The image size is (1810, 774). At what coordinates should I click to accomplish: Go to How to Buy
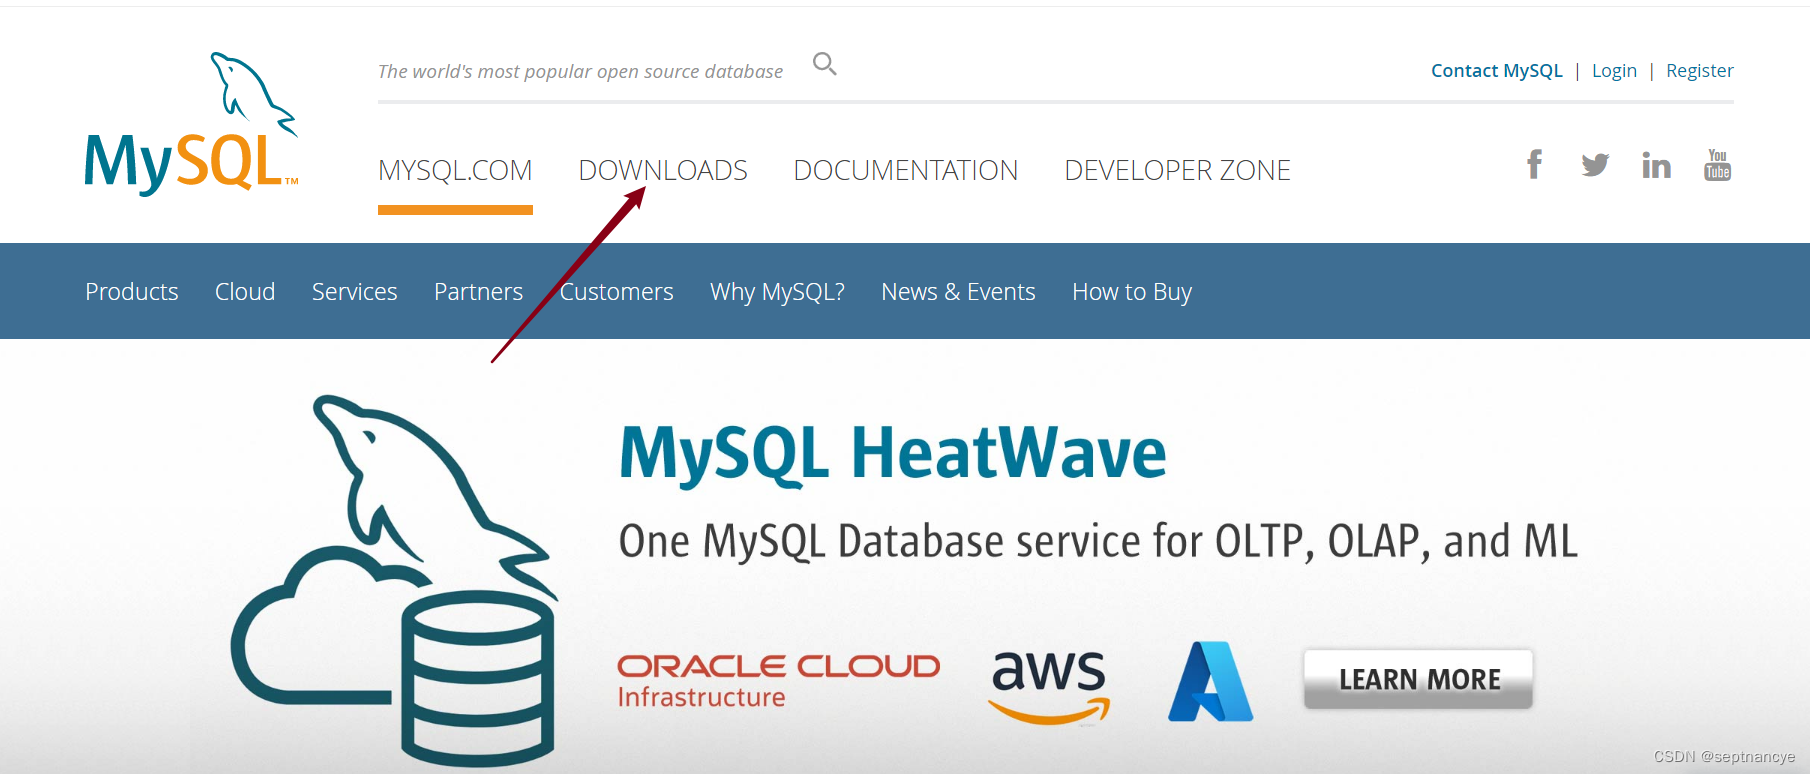[1132, 292]
